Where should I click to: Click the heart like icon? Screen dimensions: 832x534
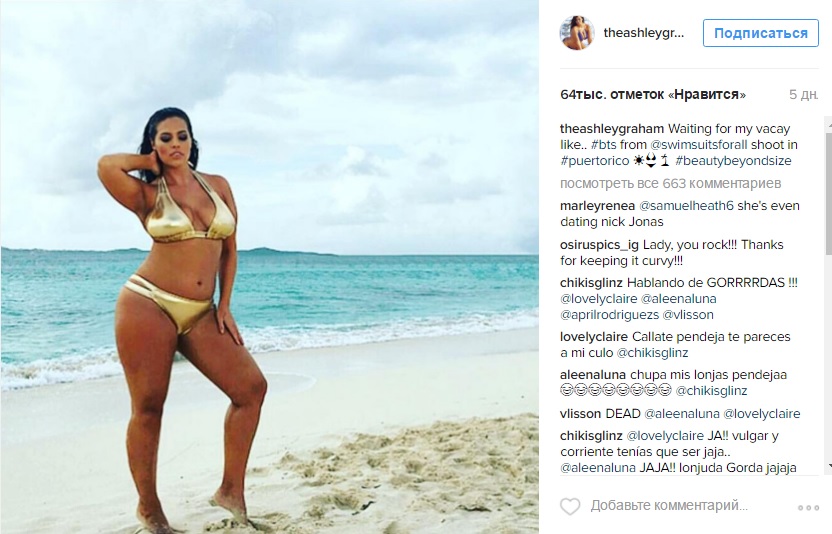[x=570, y=506]
